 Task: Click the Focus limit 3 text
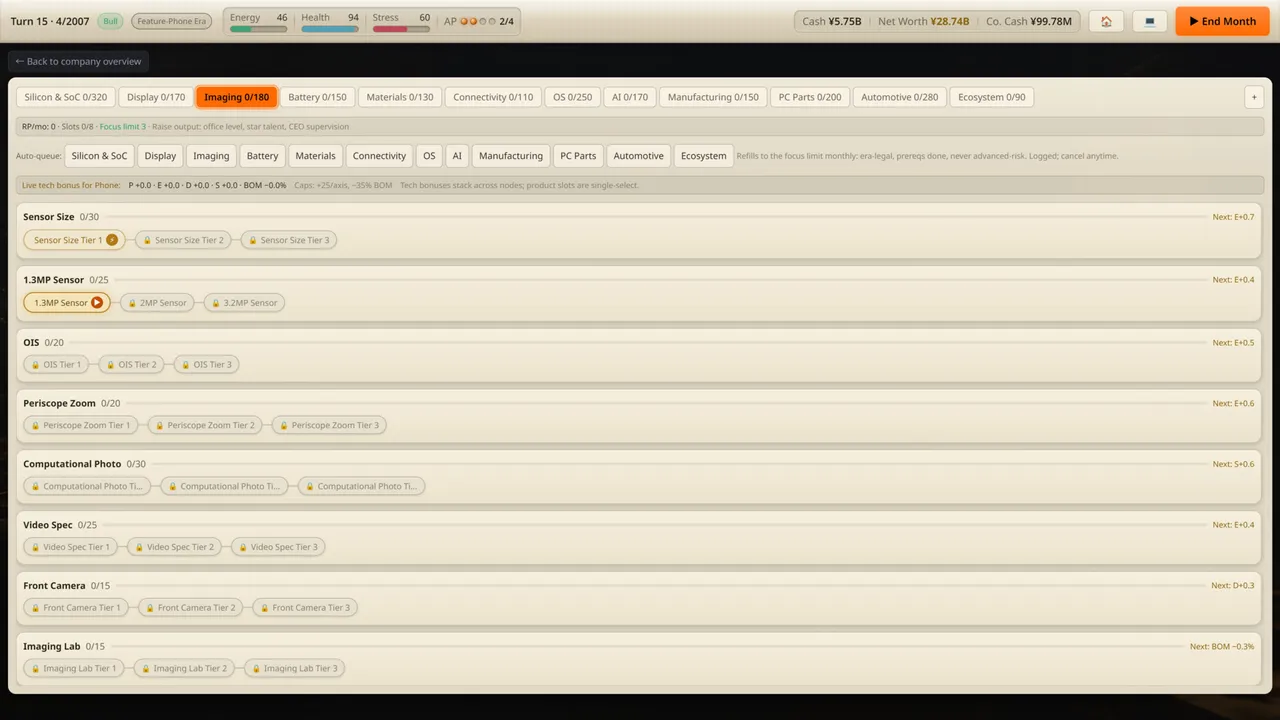point(123,127)
